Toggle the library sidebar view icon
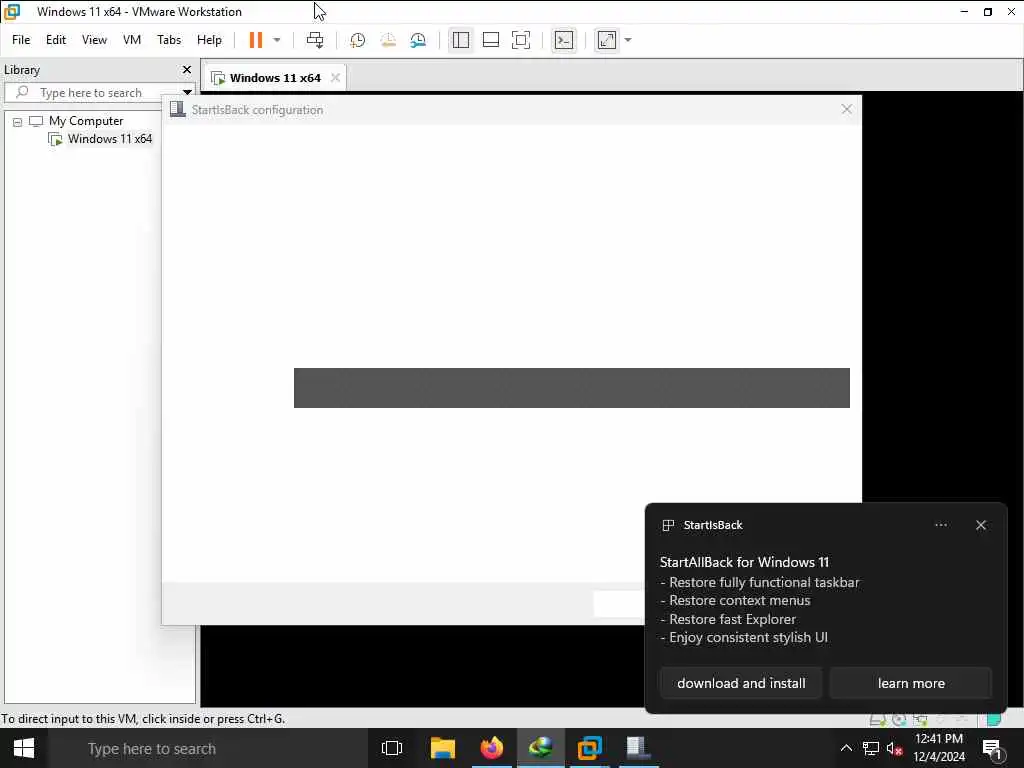 [x=460, y=40]
